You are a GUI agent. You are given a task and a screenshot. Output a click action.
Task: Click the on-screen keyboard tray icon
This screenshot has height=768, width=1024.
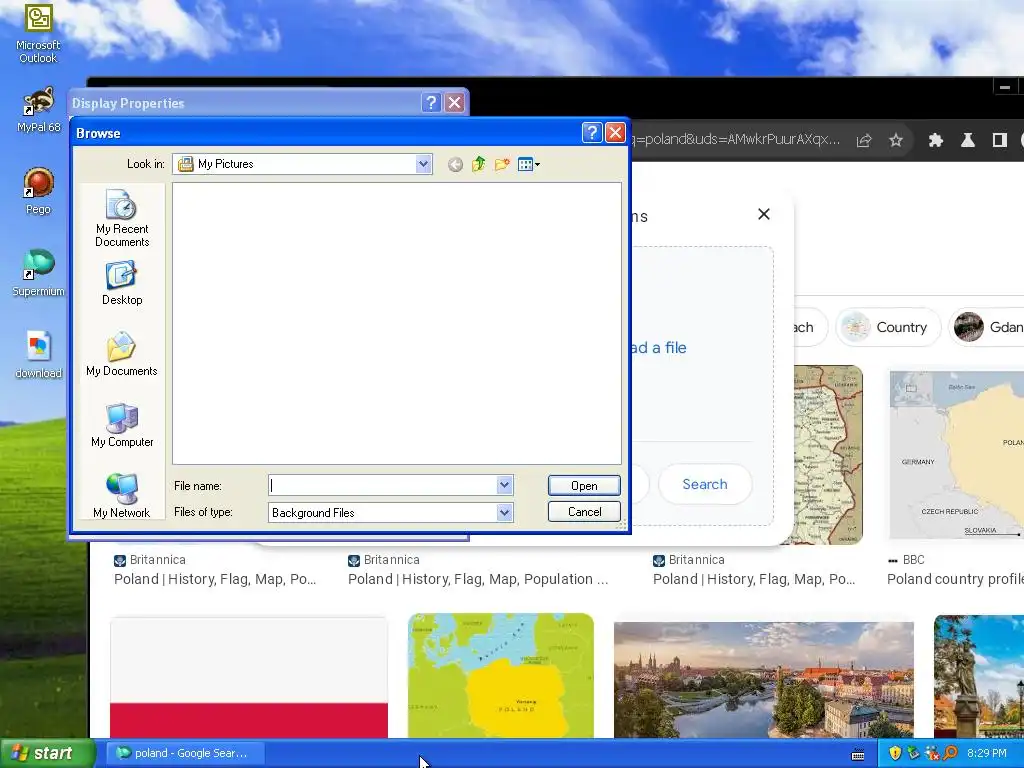click(x=858, y=754)
